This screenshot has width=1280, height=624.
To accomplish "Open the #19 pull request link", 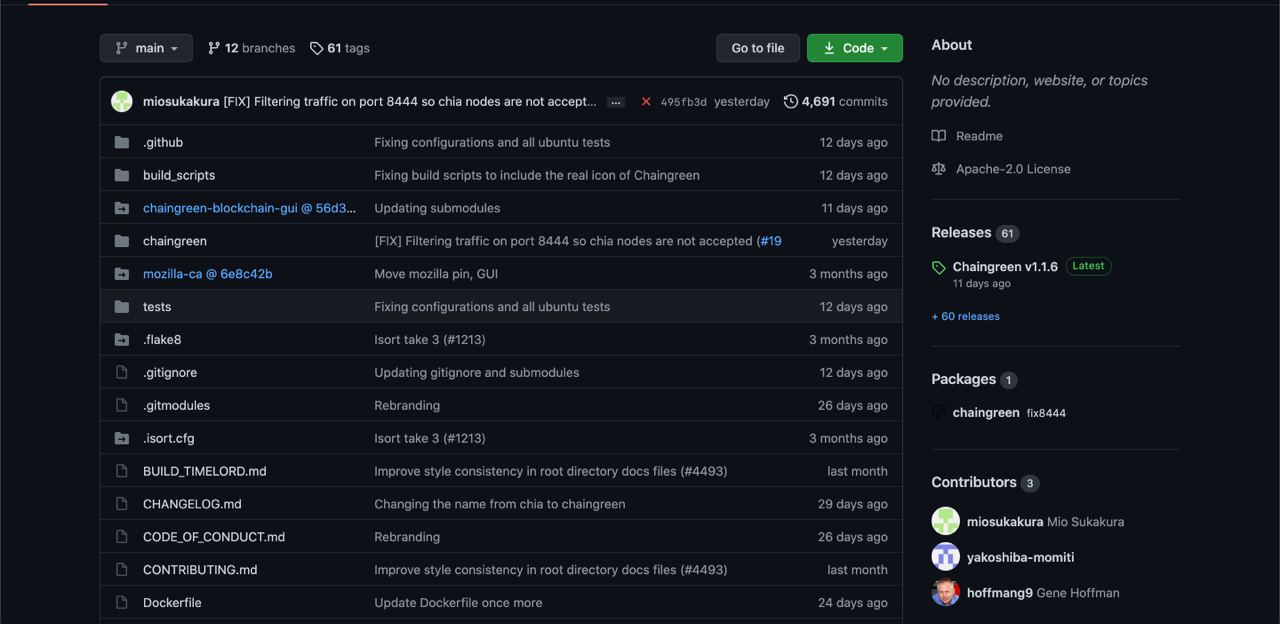I will coord(771,241).
